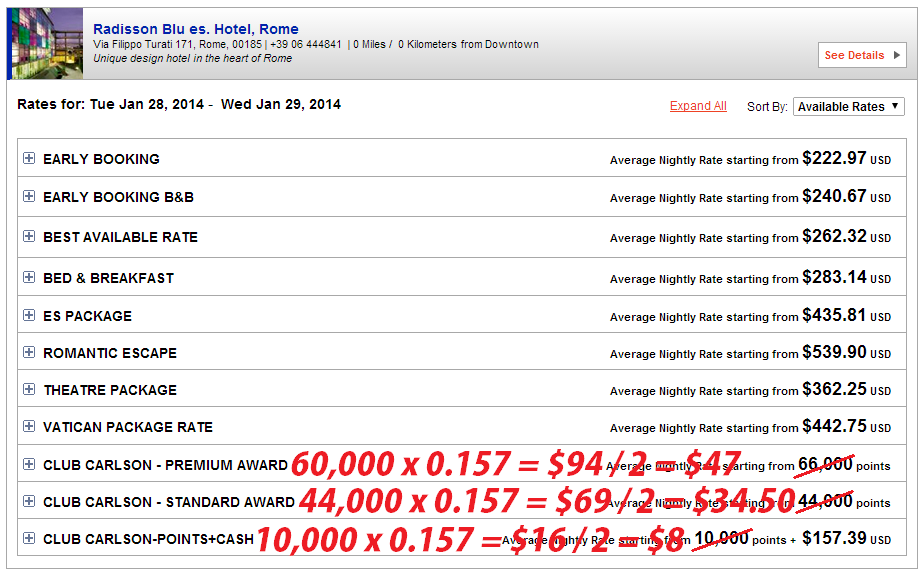Click the CLUB CARLSON - STANDARD AWARD name
Screen dimensions: 924x577
point(169,502)
